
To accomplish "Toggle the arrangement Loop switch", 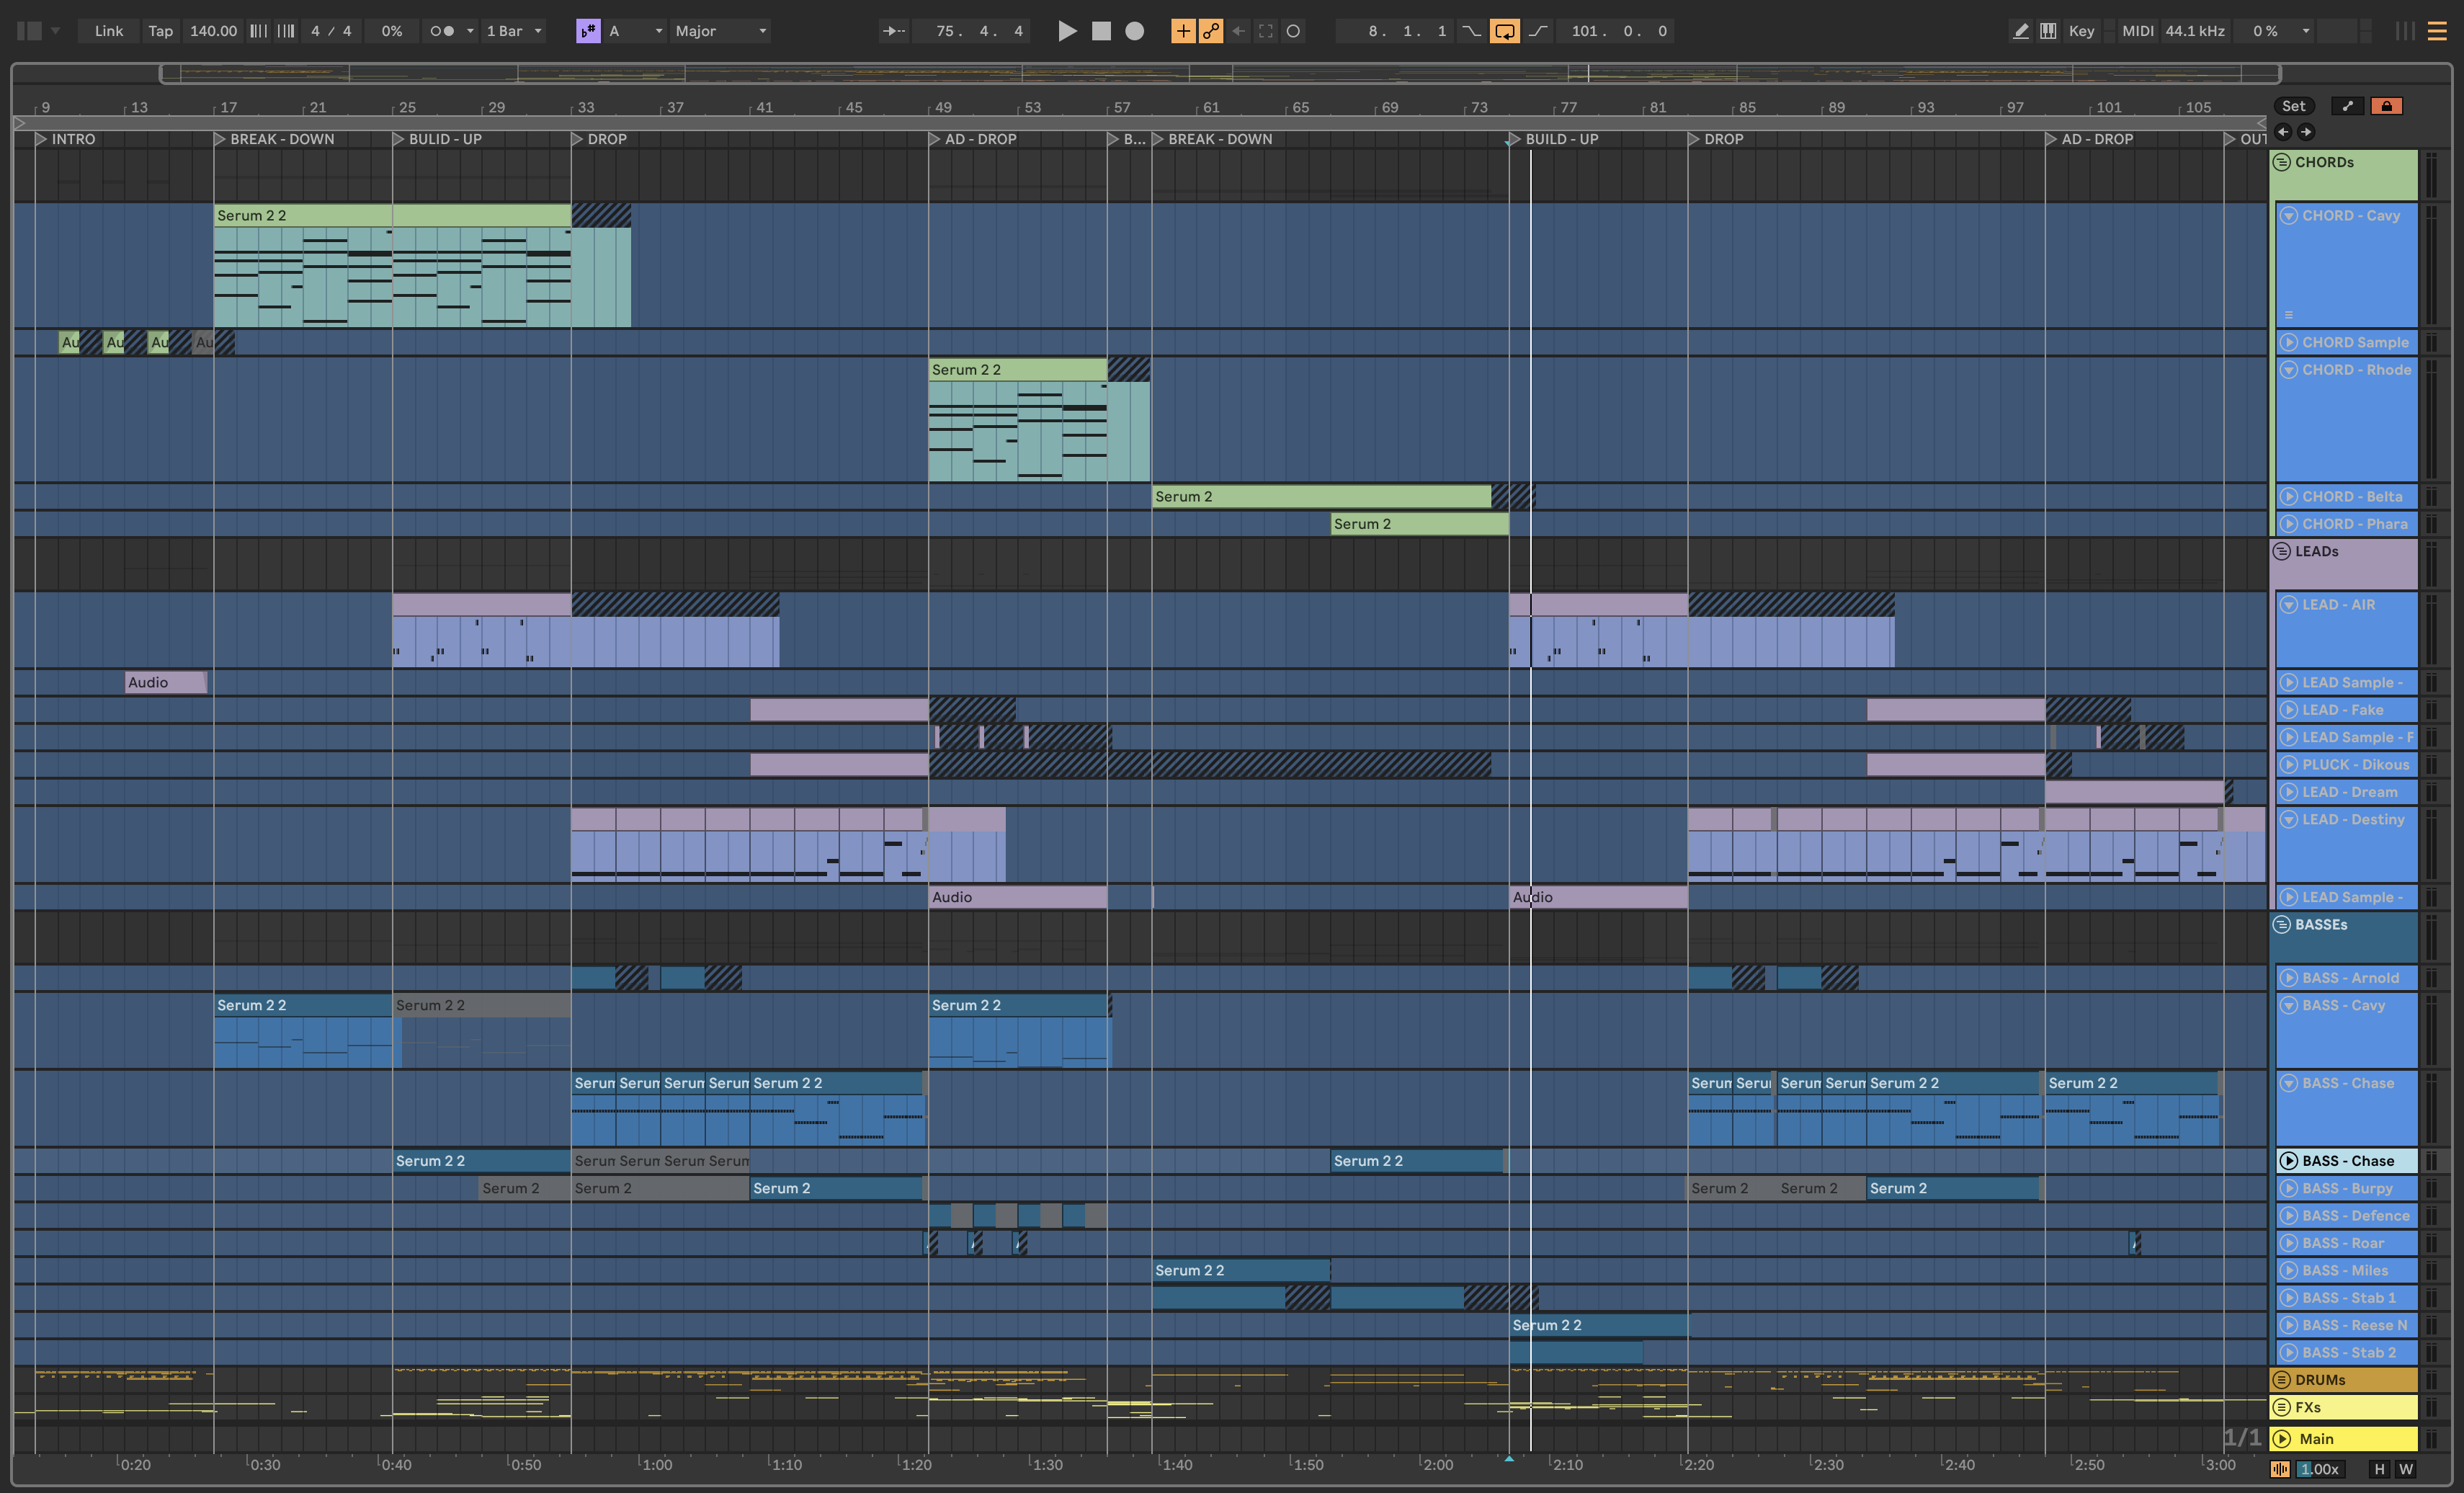I will coord(1504,31).
